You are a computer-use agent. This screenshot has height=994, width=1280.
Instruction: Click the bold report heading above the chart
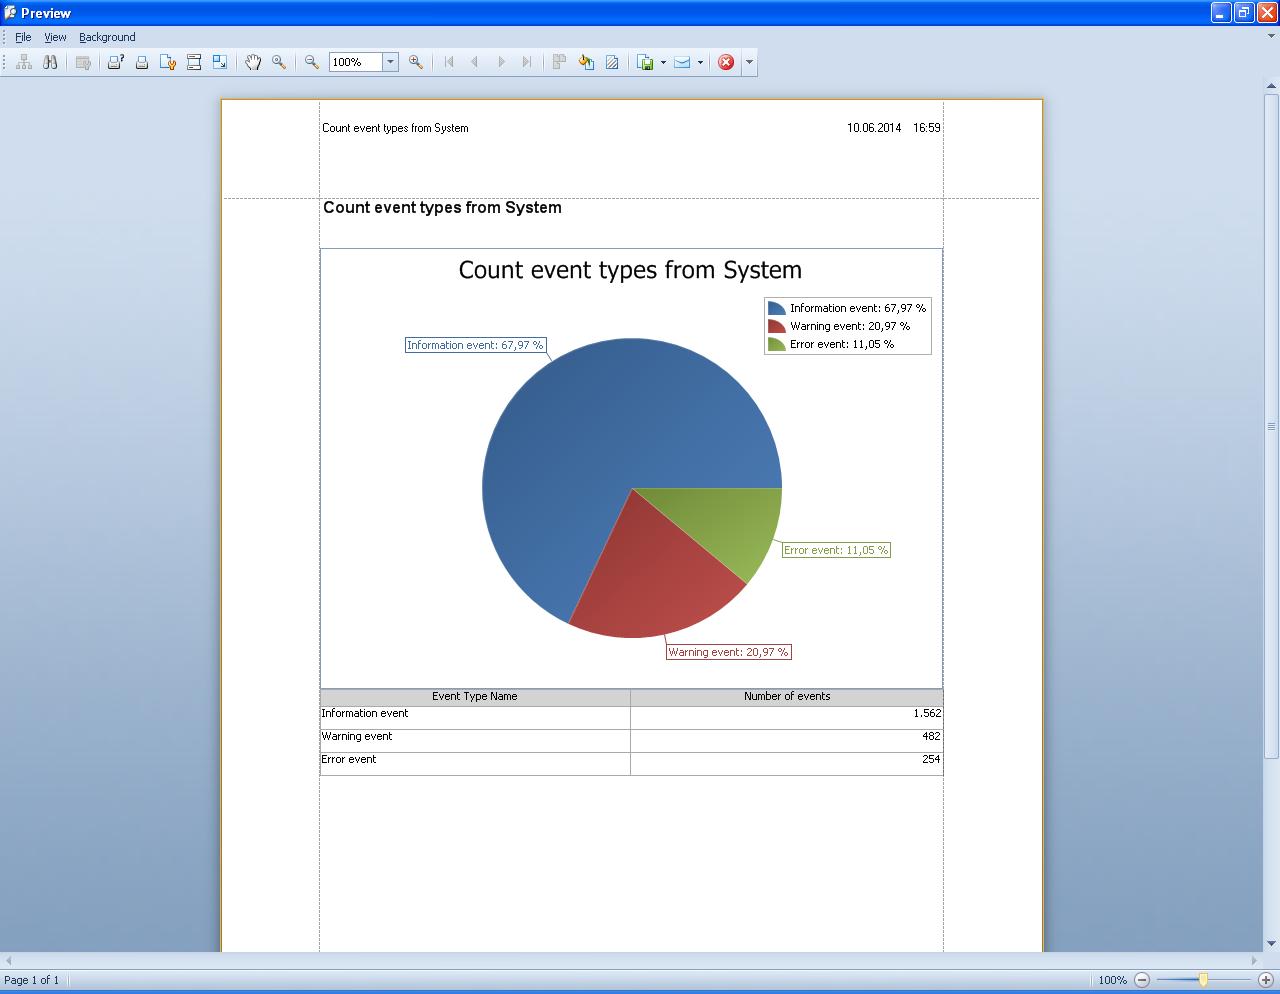[x=442, y=208]
